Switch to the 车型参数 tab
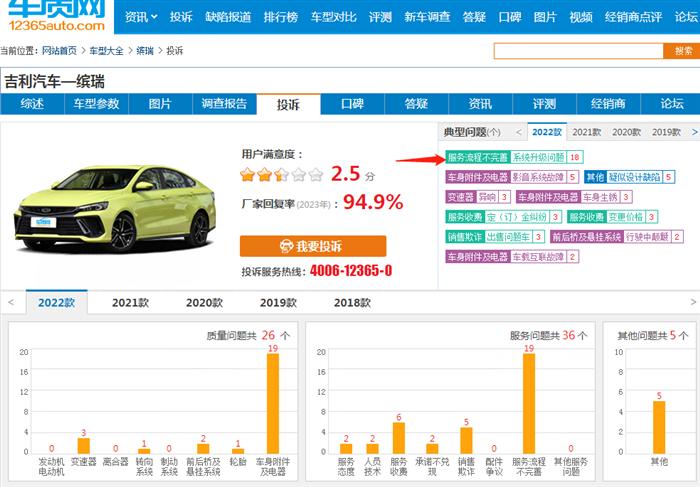 [96, 104]
